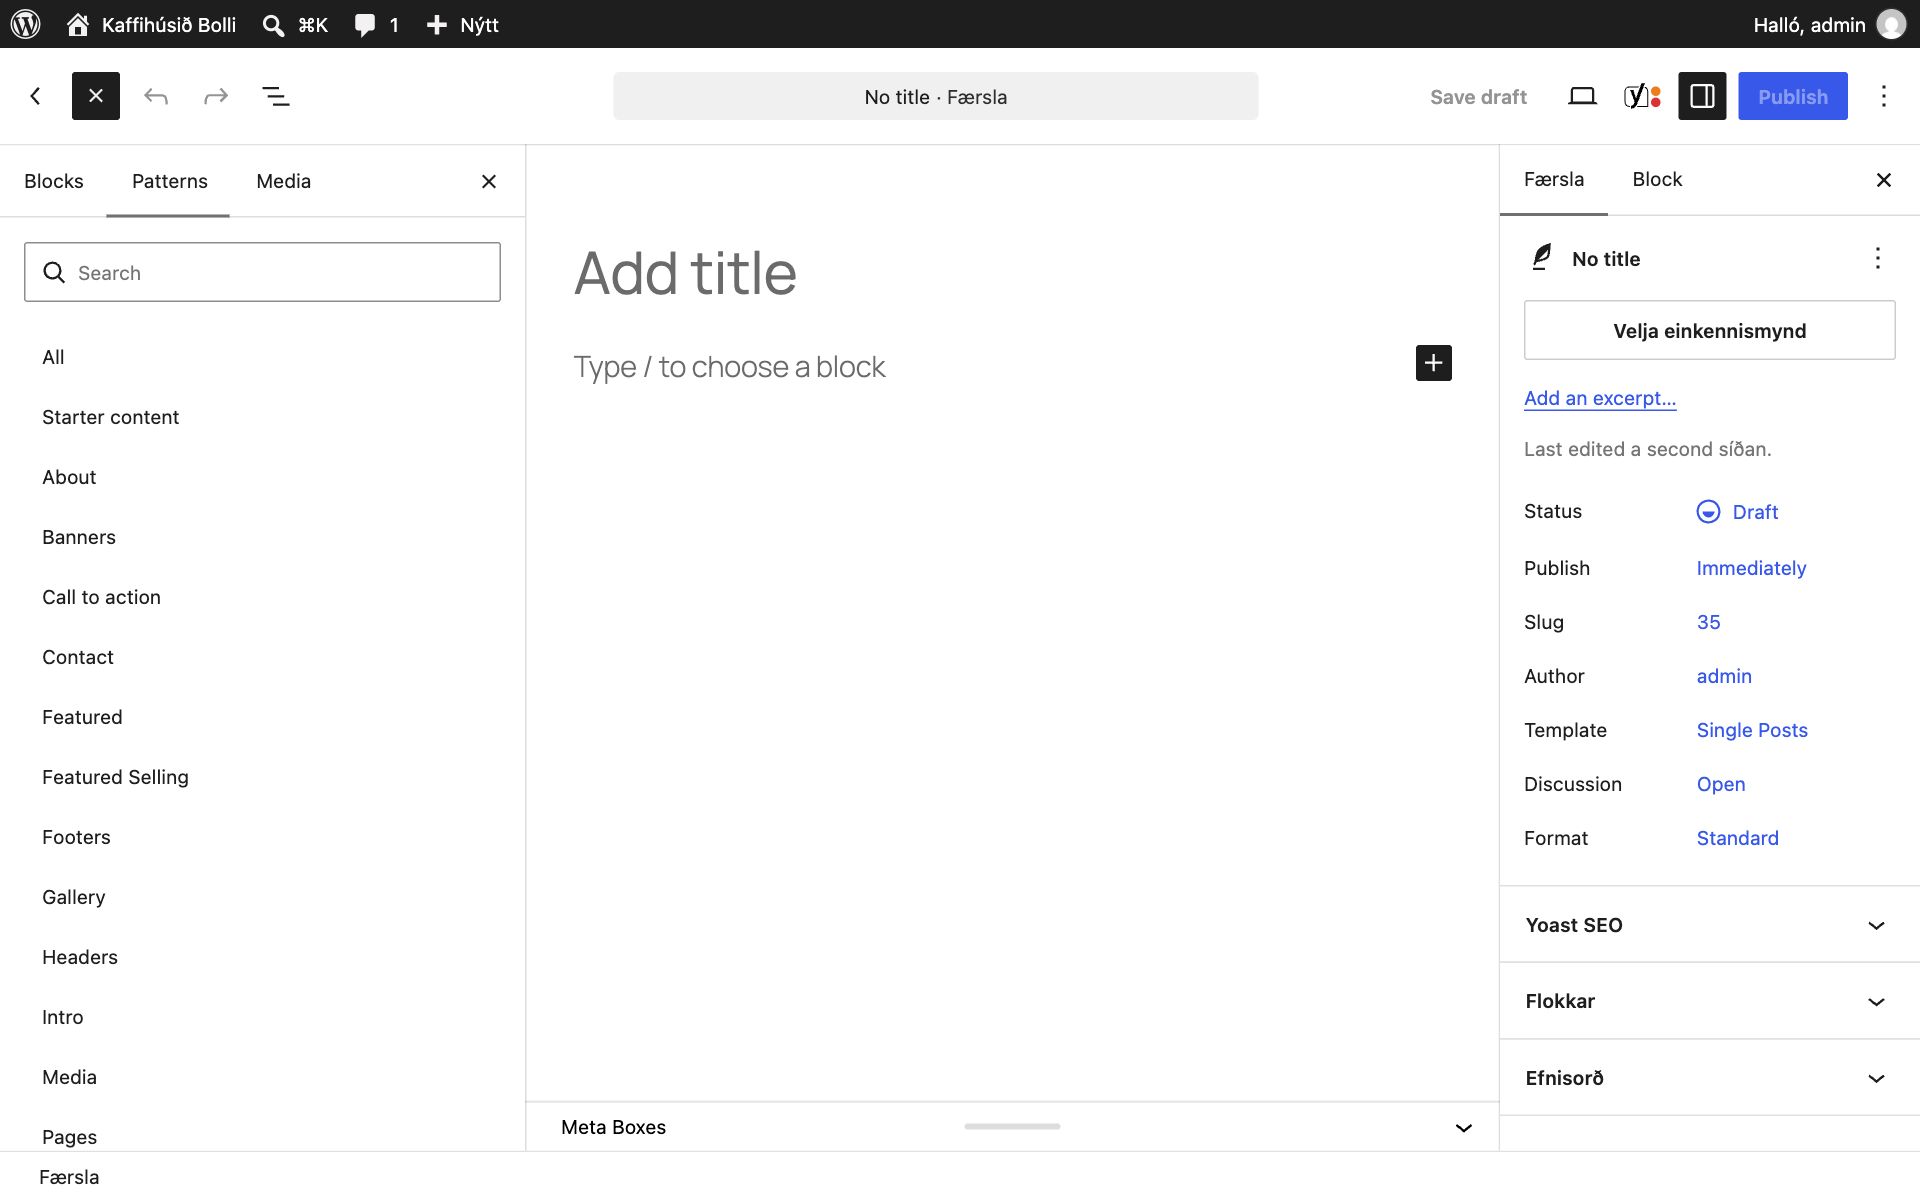The image size is (1920, 1200).
Task: Click the Nýtt plus item
Action: click(462, 24)
